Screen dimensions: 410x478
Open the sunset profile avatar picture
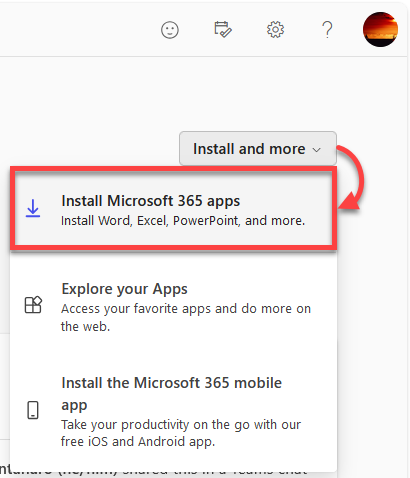[380, 29]
